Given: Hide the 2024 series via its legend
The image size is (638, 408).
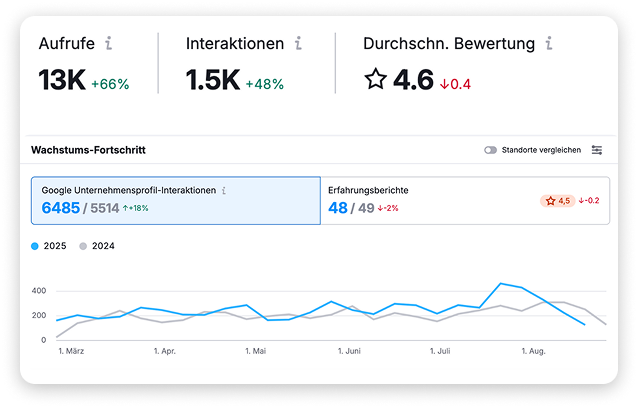Looking at the screenshot, I should tap(97, 245).
